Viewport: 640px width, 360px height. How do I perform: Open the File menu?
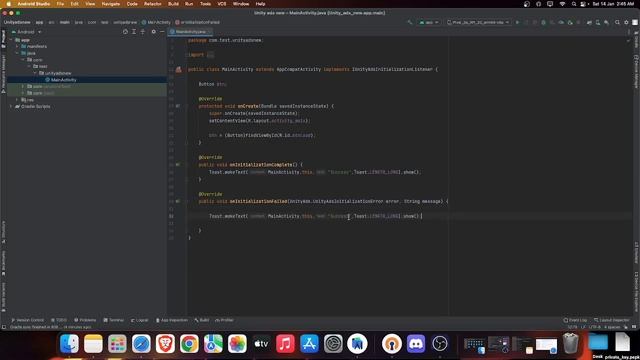tap(60, 4)
